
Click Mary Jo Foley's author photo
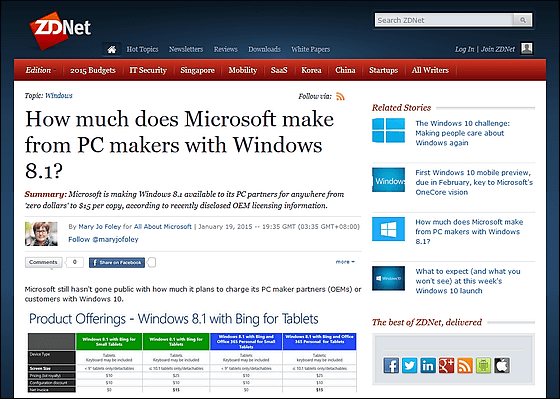[41, 234]
